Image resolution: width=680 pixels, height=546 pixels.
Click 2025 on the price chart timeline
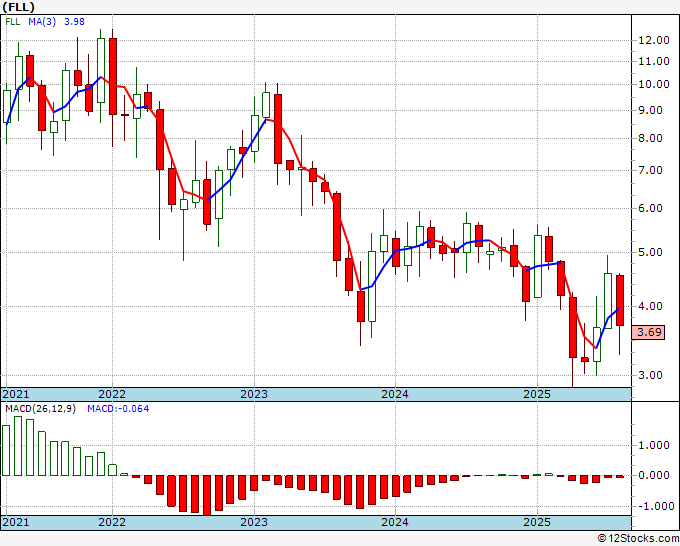click(537, 394)
